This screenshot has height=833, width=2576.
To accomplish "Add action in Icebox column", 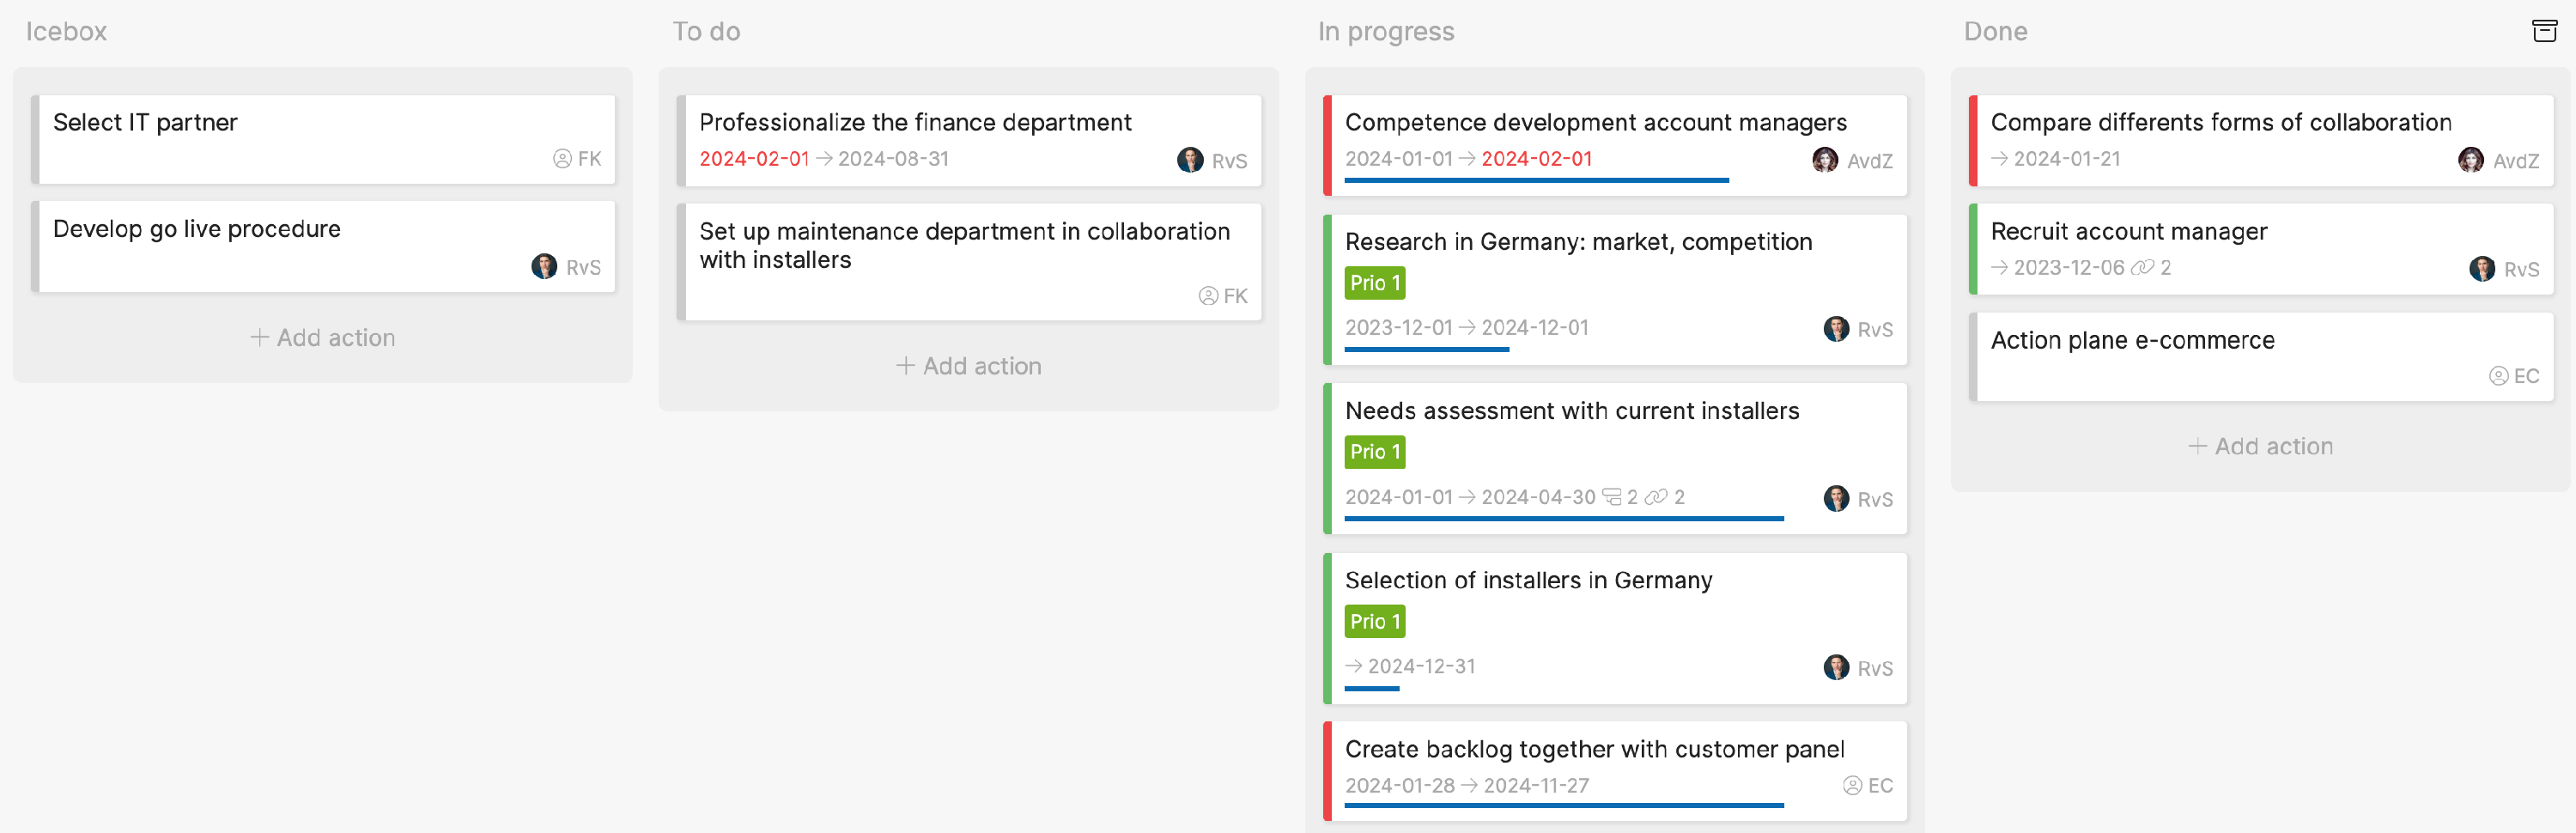I will (322, 338).
